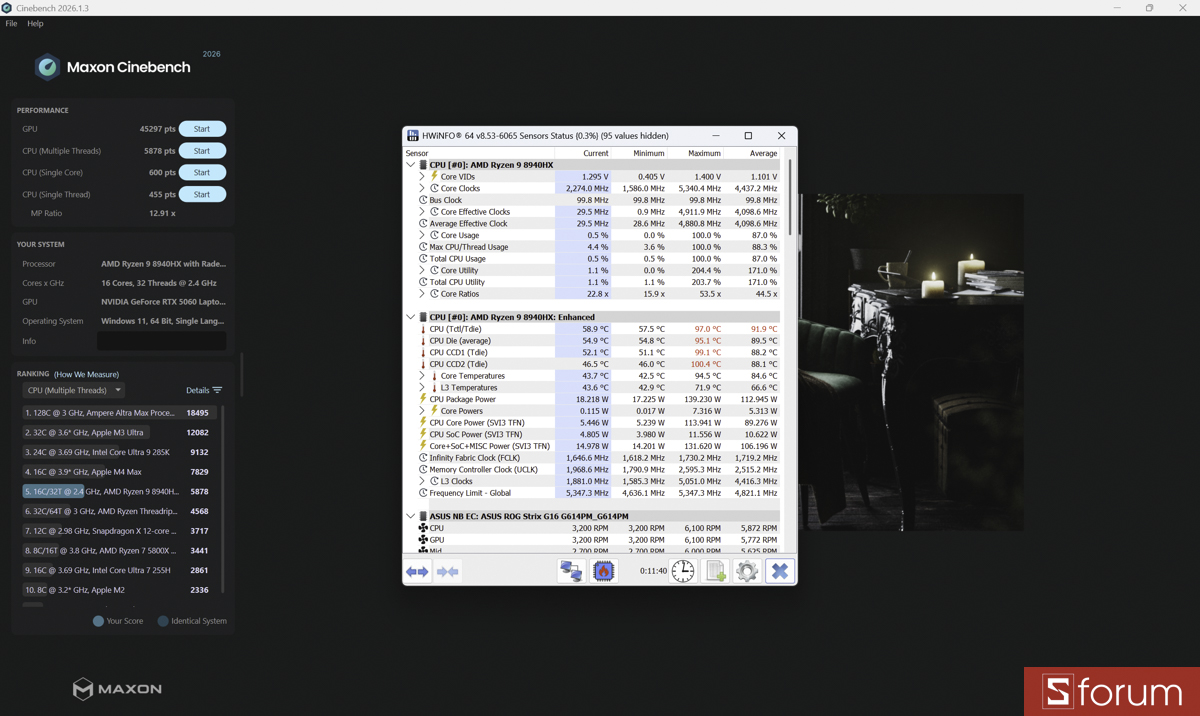1200x716 pixels.
Task: Expand the Core Usage row
Action: tap(422, 235)
